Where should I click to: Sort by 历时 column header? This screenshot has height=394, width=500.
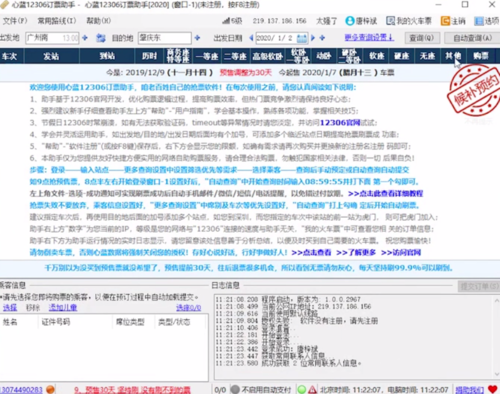point(150,56)
